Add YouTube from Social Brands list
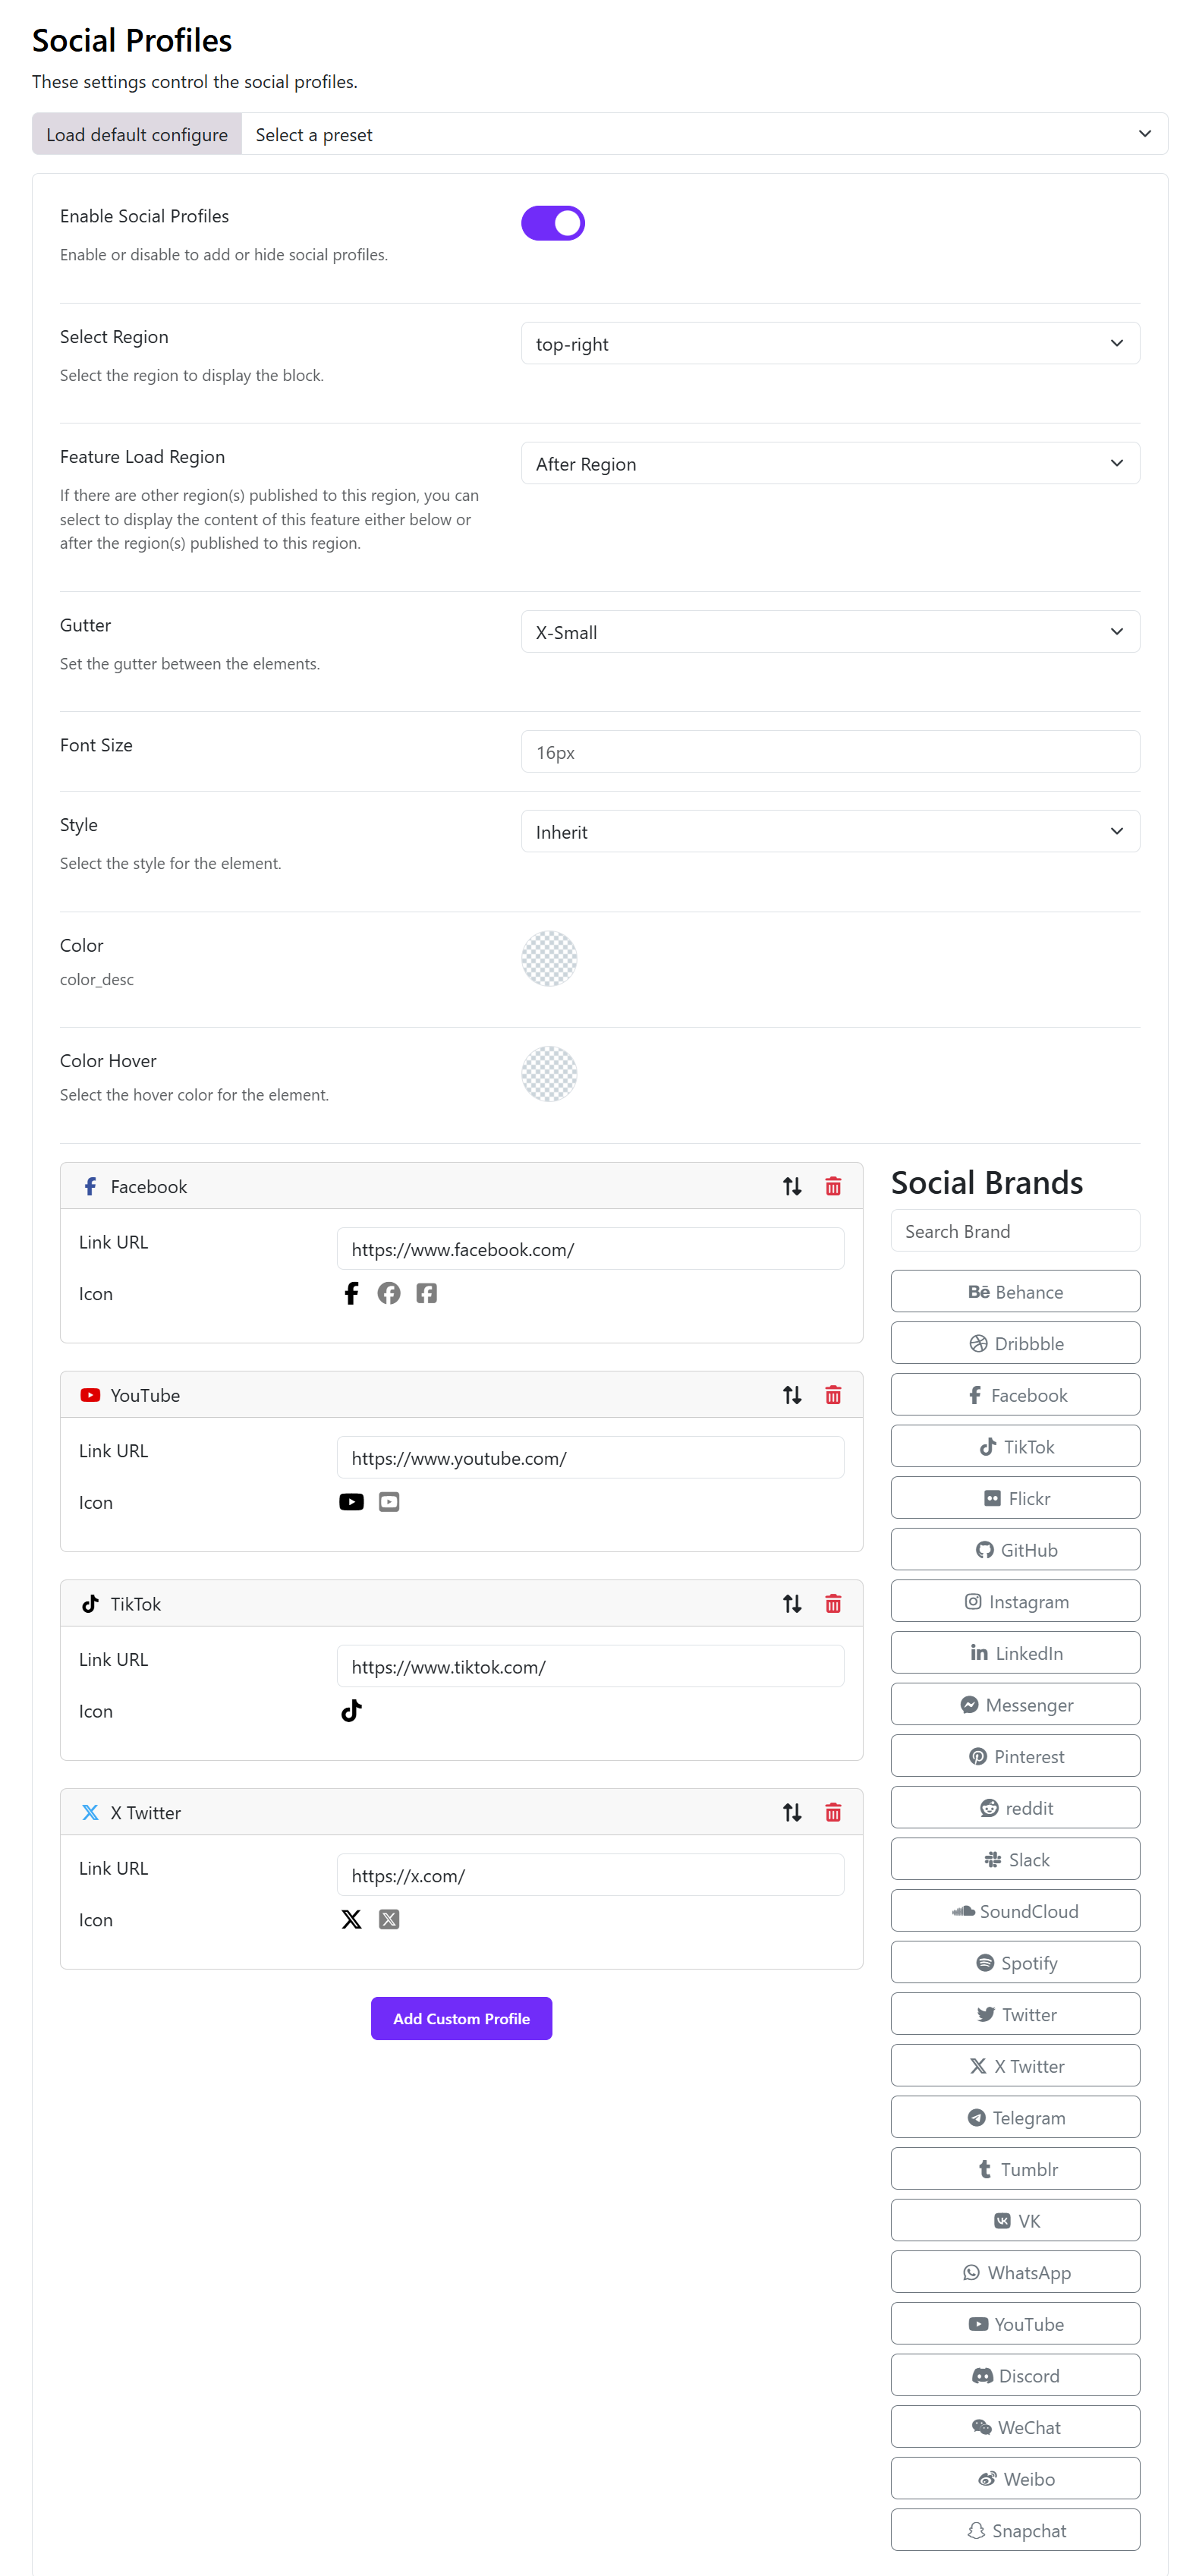 click(x=1015, y=2325)
